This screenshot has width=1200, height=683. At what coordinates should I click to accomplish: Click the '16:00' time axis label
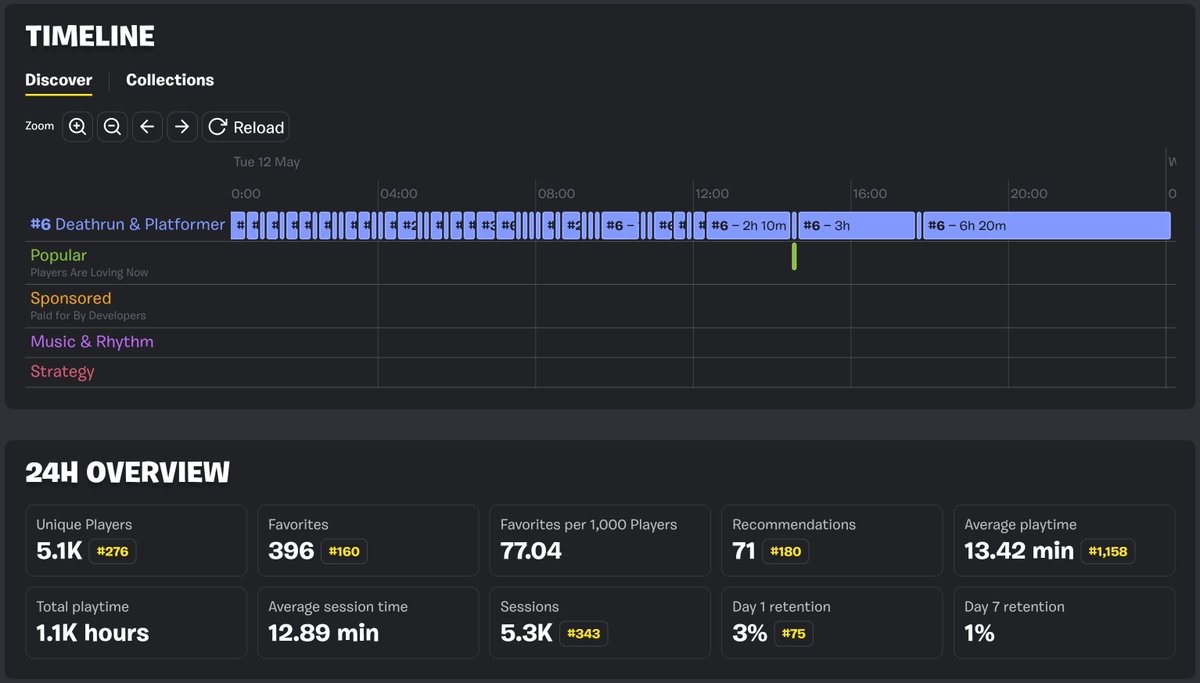870,194
